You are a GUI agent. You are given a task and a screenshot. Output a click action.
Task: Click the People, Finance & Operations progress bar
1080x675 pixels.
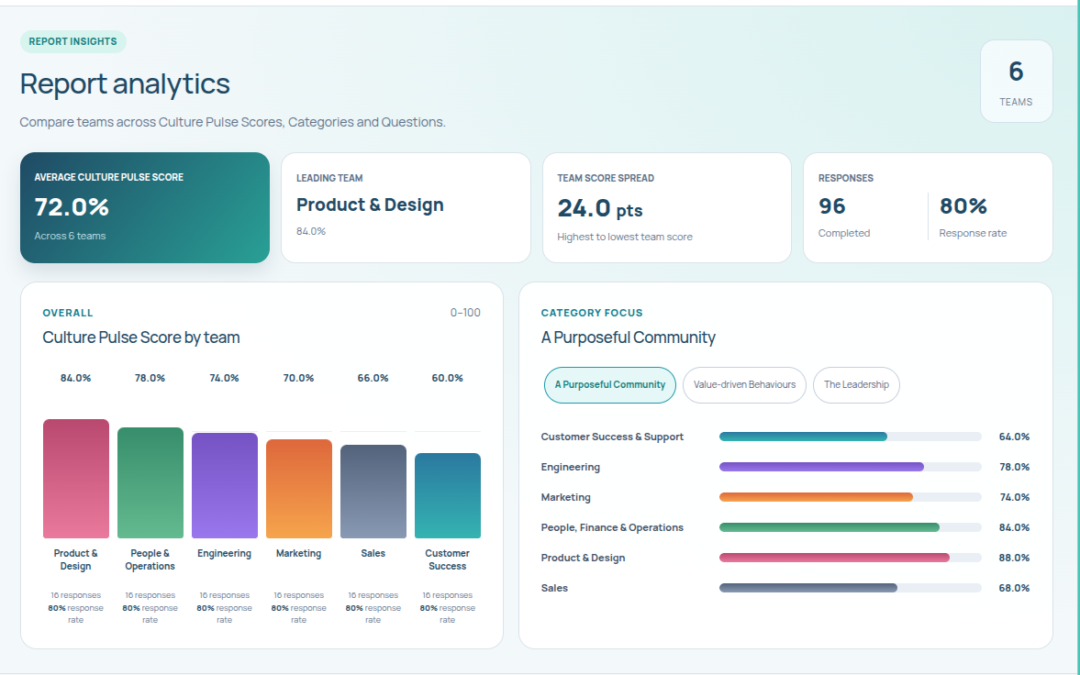click(x=850, y=528)
